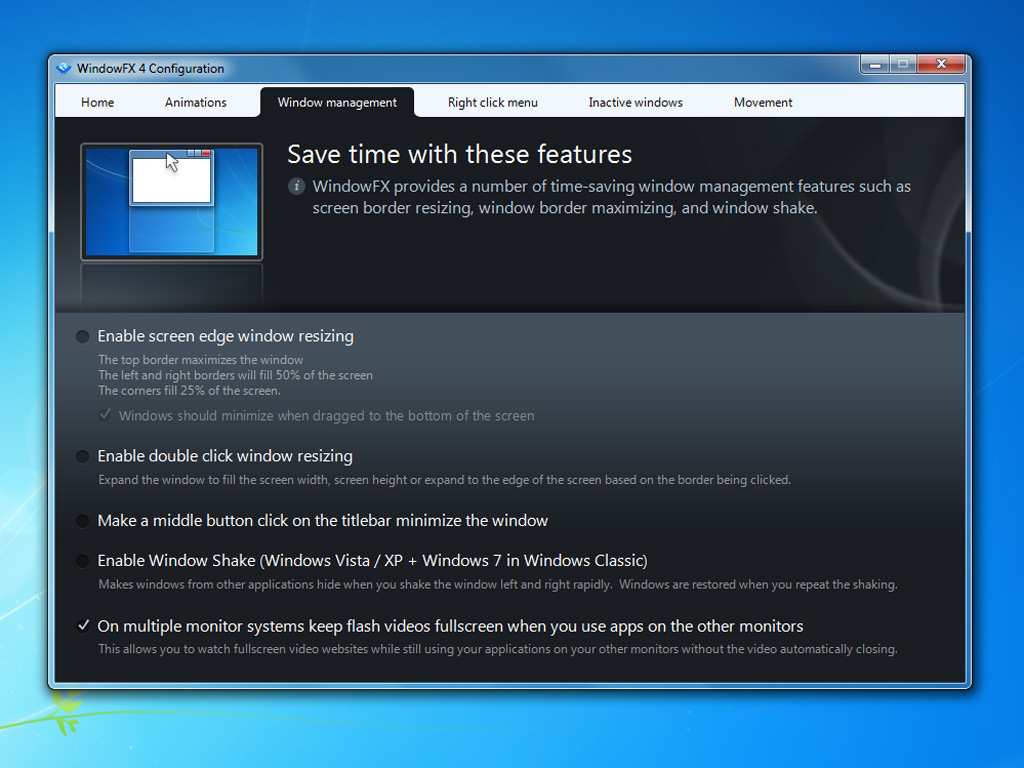Select the Window management tab

[337, 101]
